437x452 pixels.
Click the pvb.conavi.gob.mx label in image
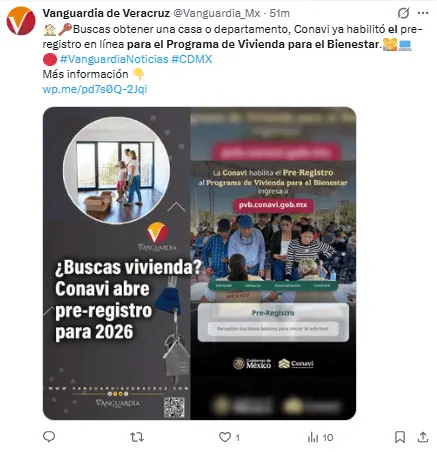[273, 205]
